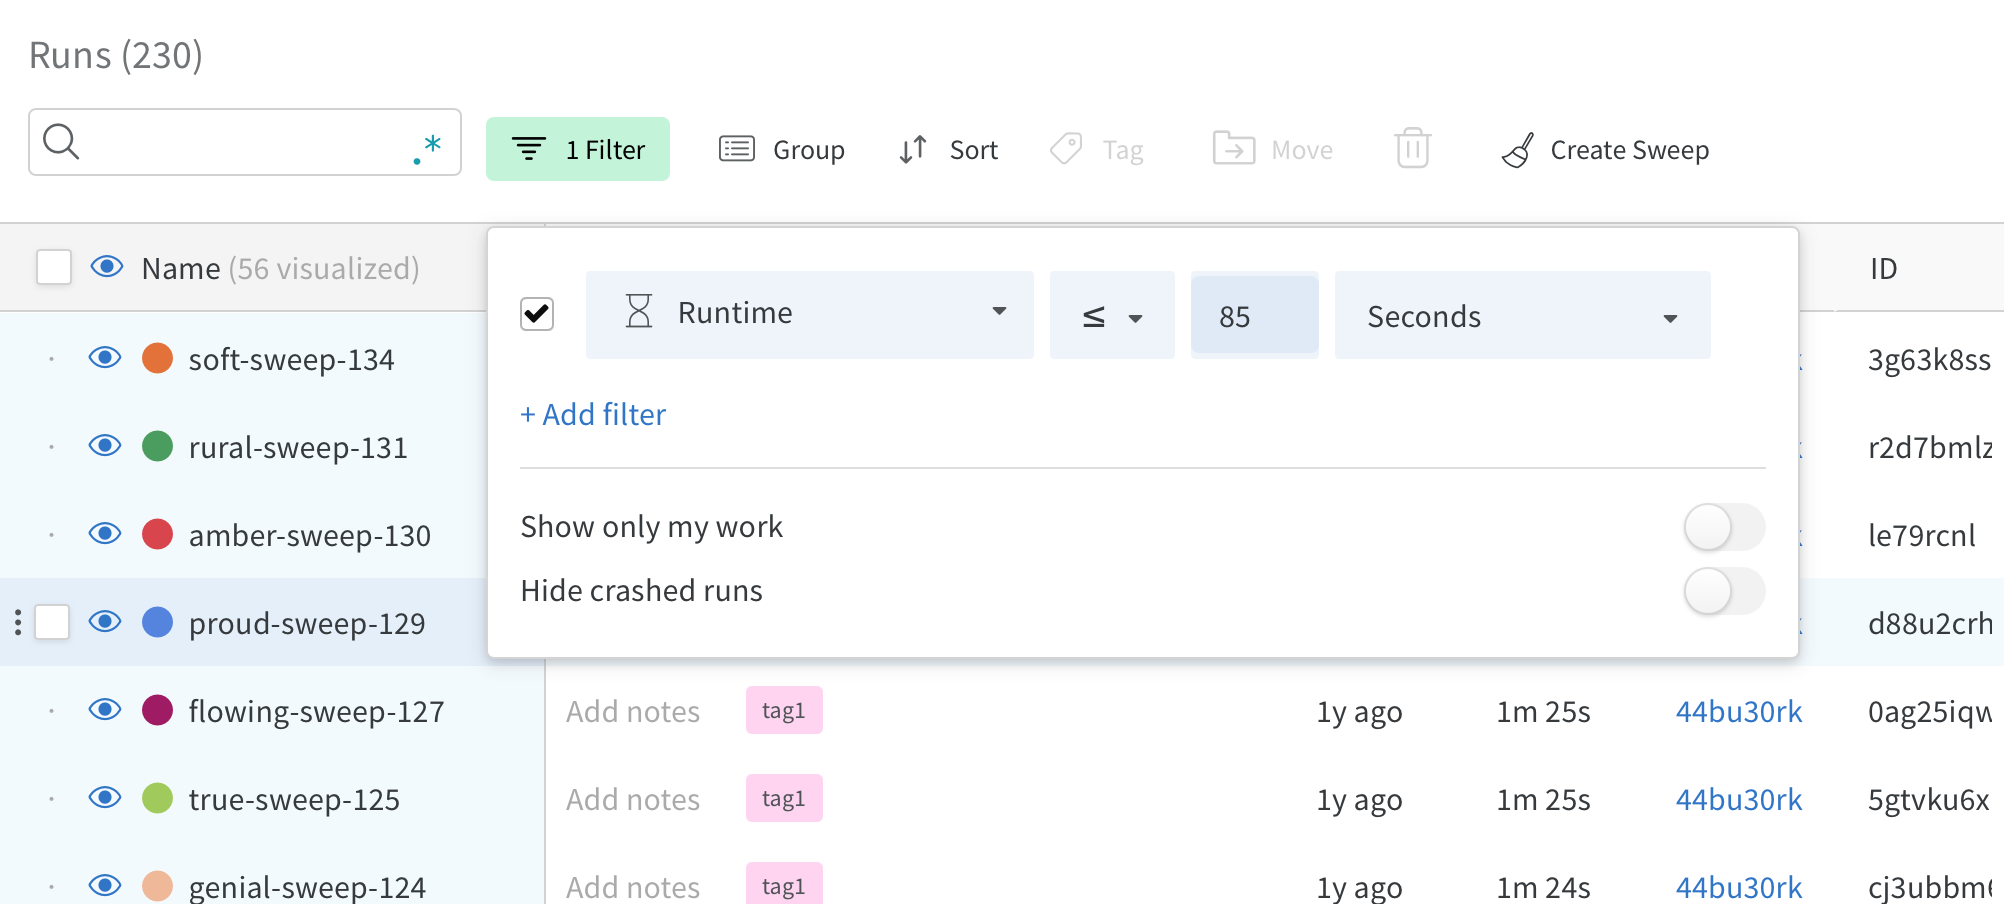This screenshot has height=904, width=2004.
Task: Click + Add filter
Action: (592, 414)
